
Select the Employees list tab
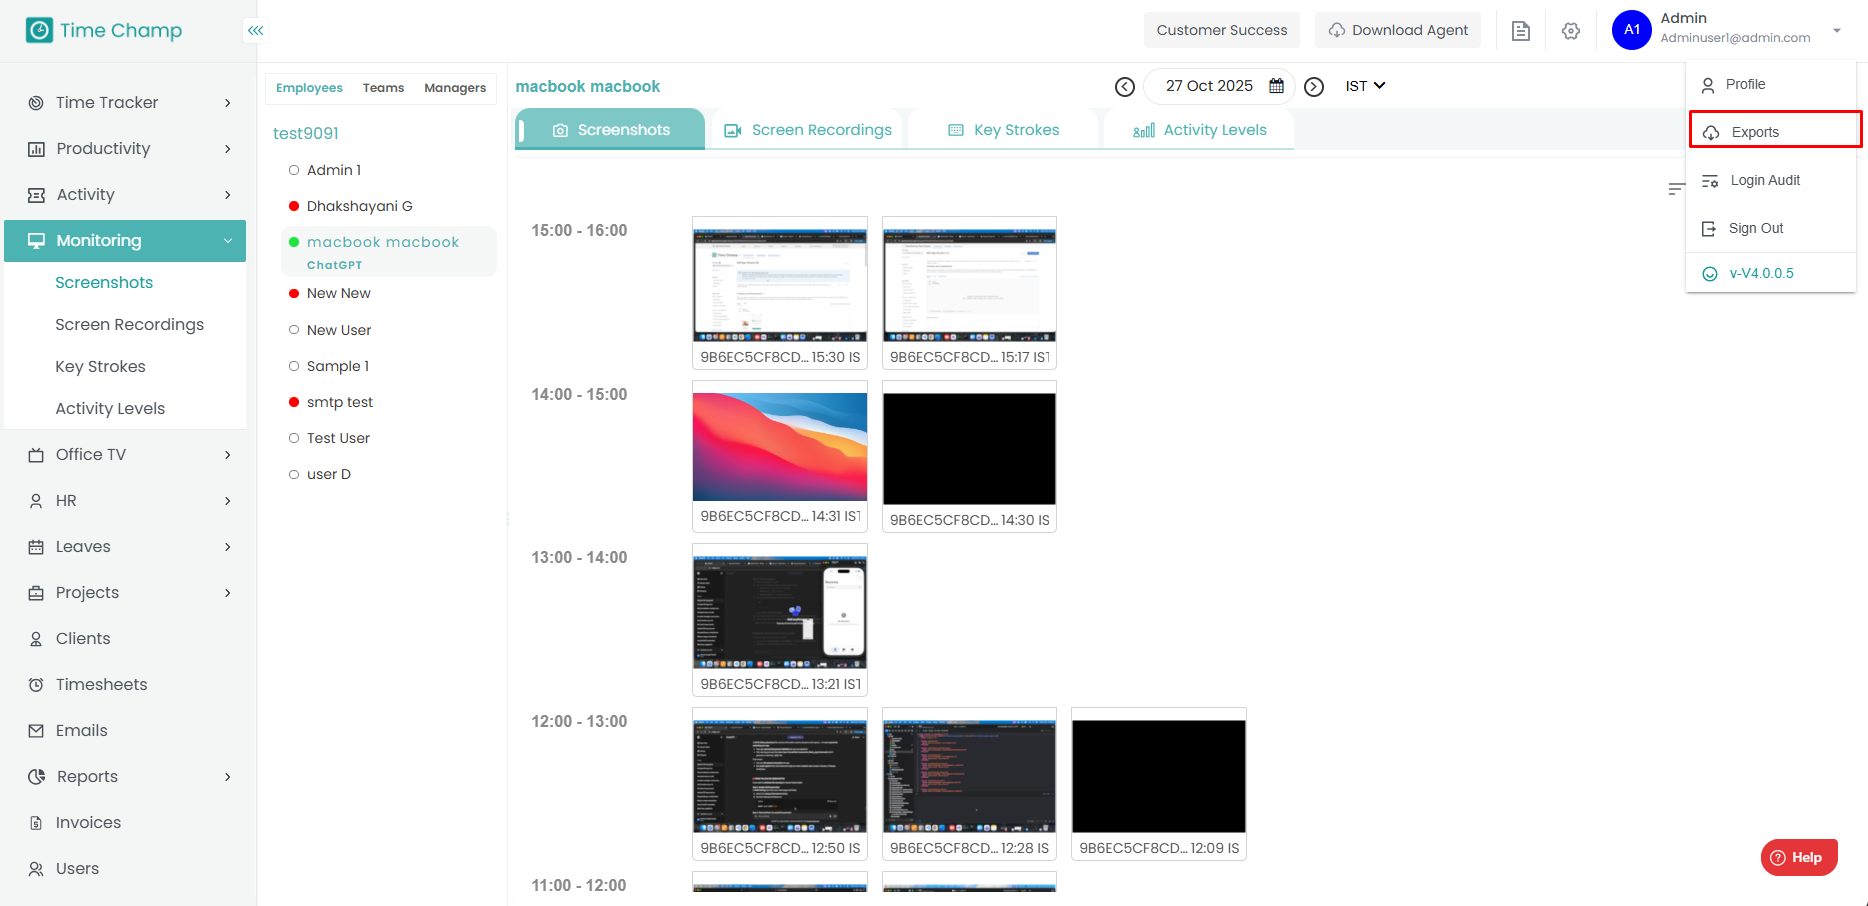point(309,88)
